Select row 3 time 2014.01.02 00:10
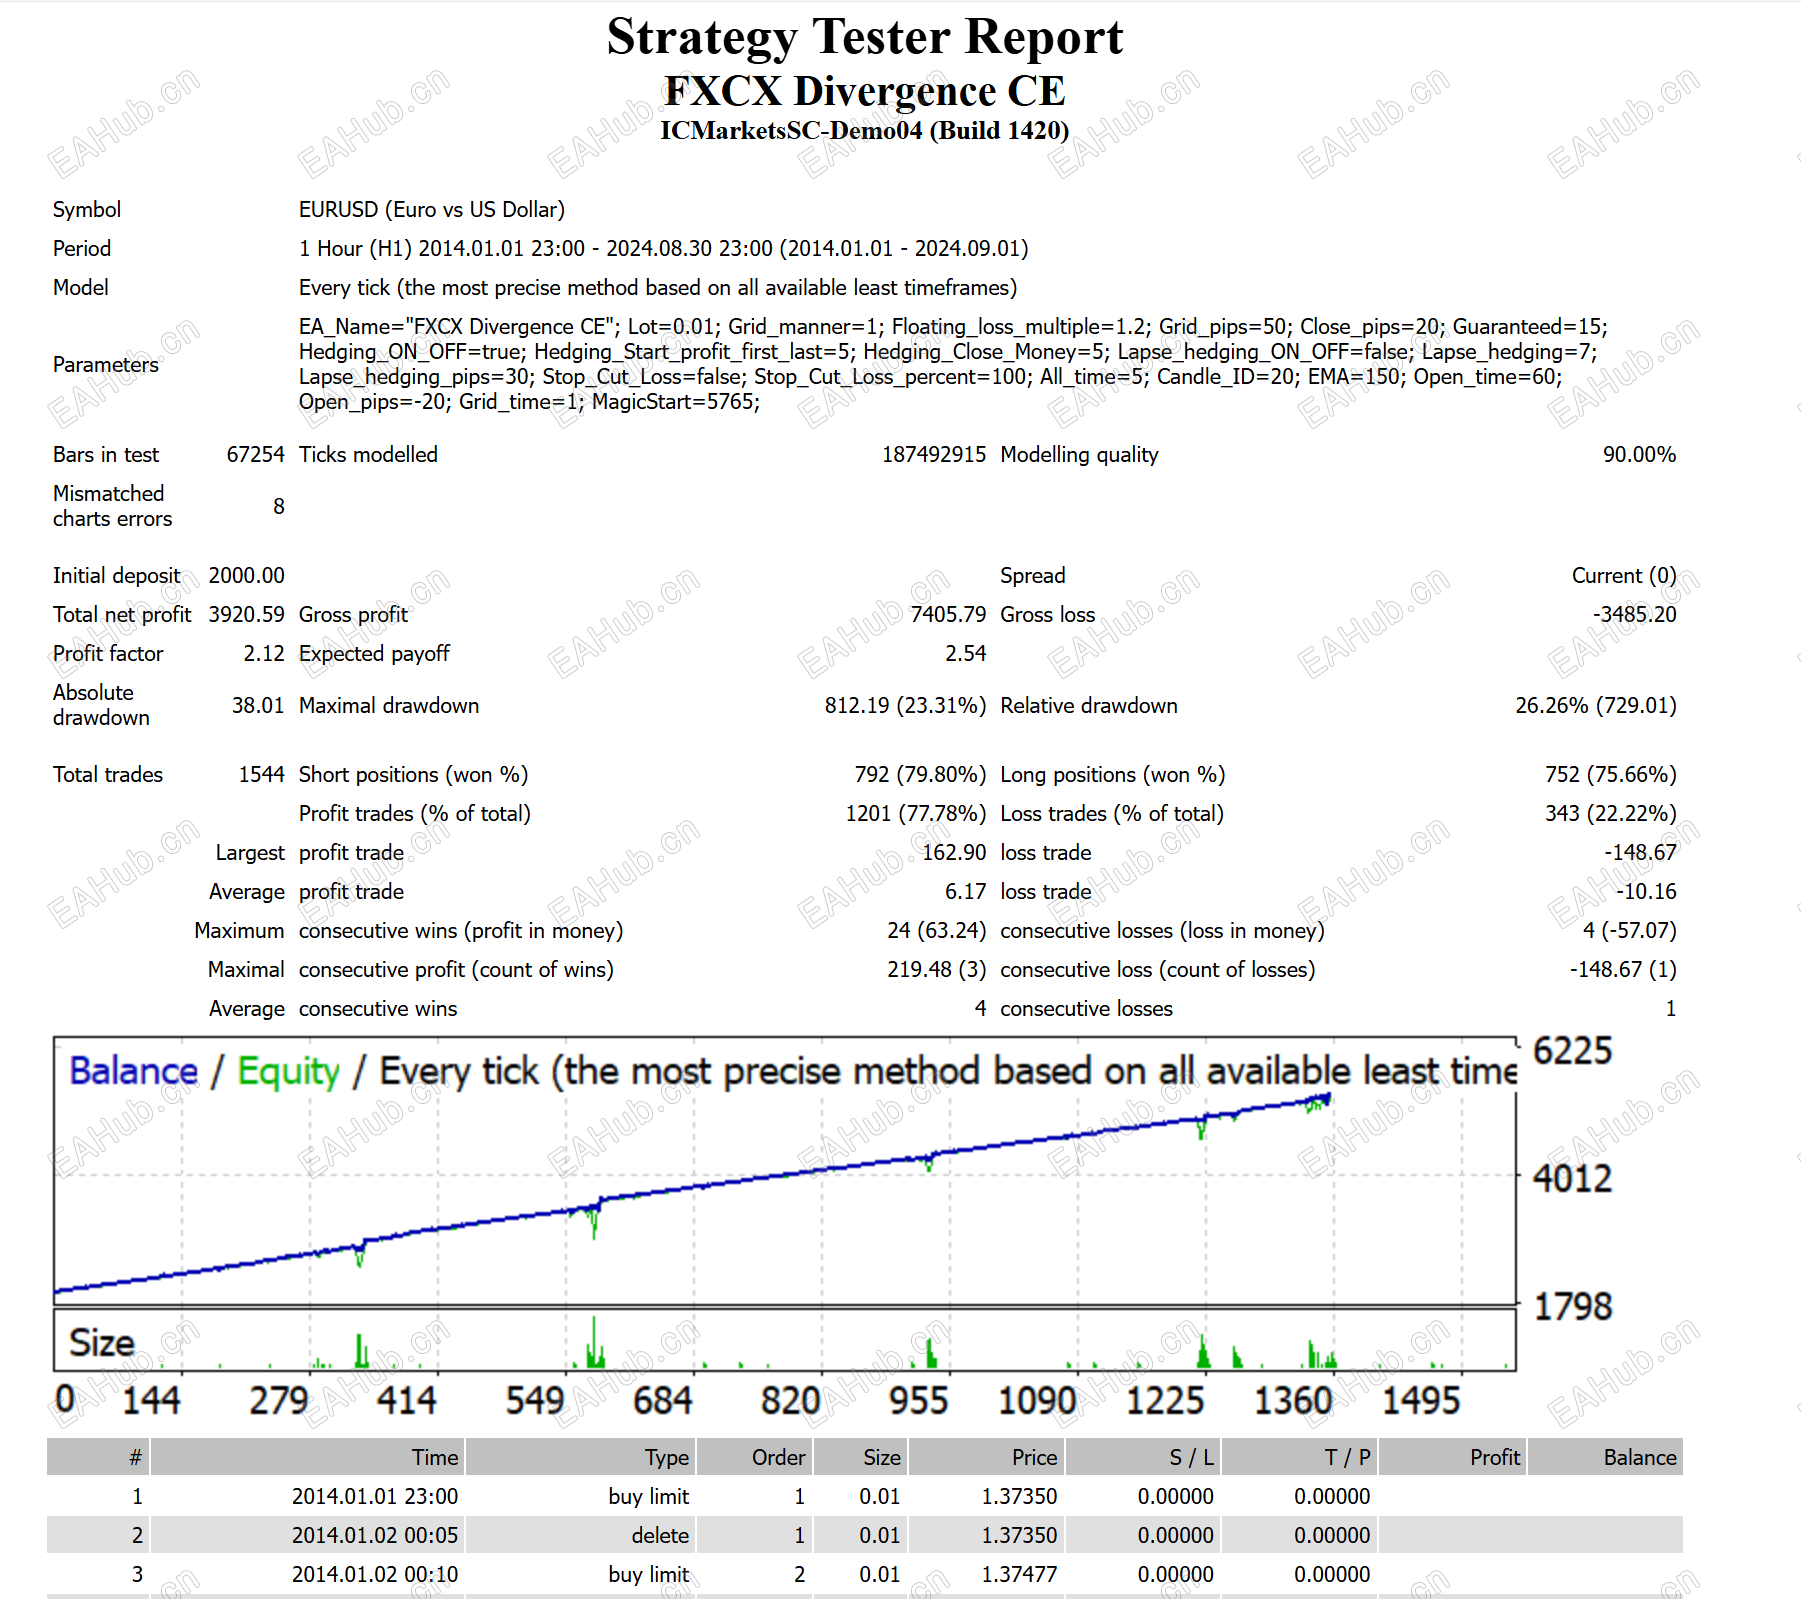Image resolution: width=1801 pixels, height=1599 pixels. tap(375, 1574)
